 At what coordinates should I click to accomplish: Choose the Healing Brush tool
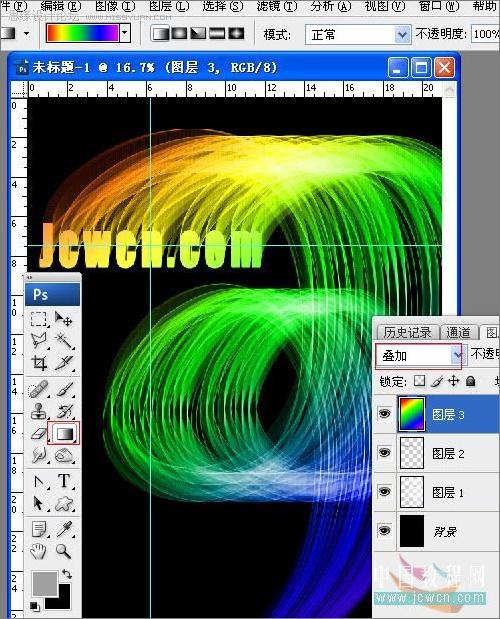(39, 389)
